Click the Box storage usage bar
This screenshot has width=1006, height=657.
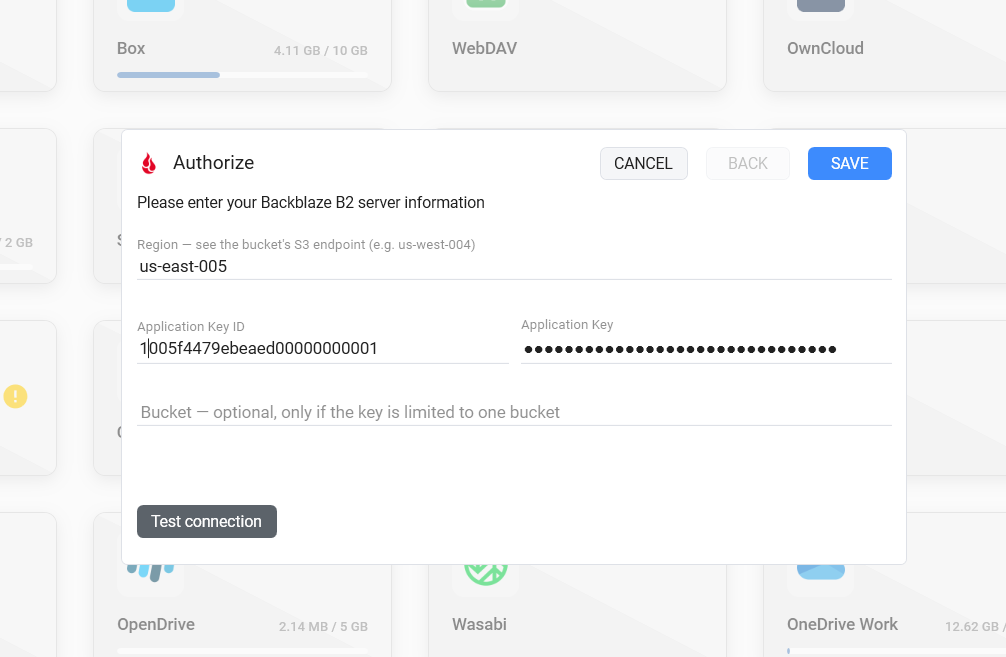click(243, 75)
